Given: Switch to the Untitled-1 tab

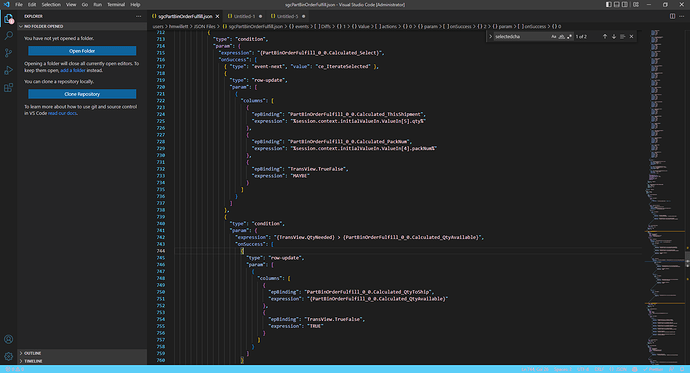Looking at the screenshot, I should click(244, 16).
